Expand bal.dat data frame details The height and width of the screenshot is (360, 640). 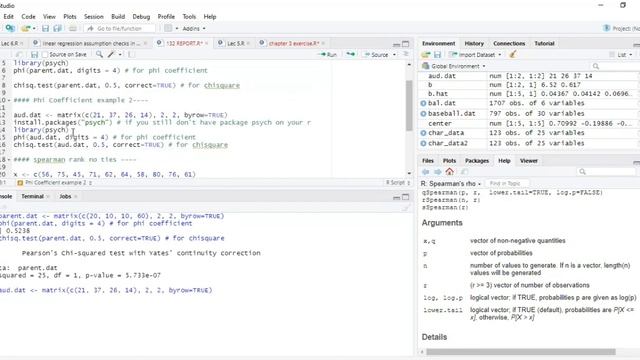pos(423,103)
